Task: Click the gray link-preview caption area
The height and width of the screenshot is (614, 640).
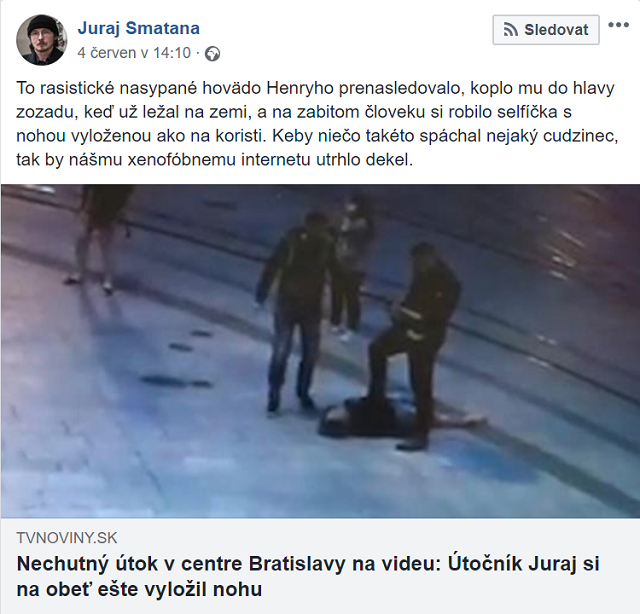Action: 320,566
